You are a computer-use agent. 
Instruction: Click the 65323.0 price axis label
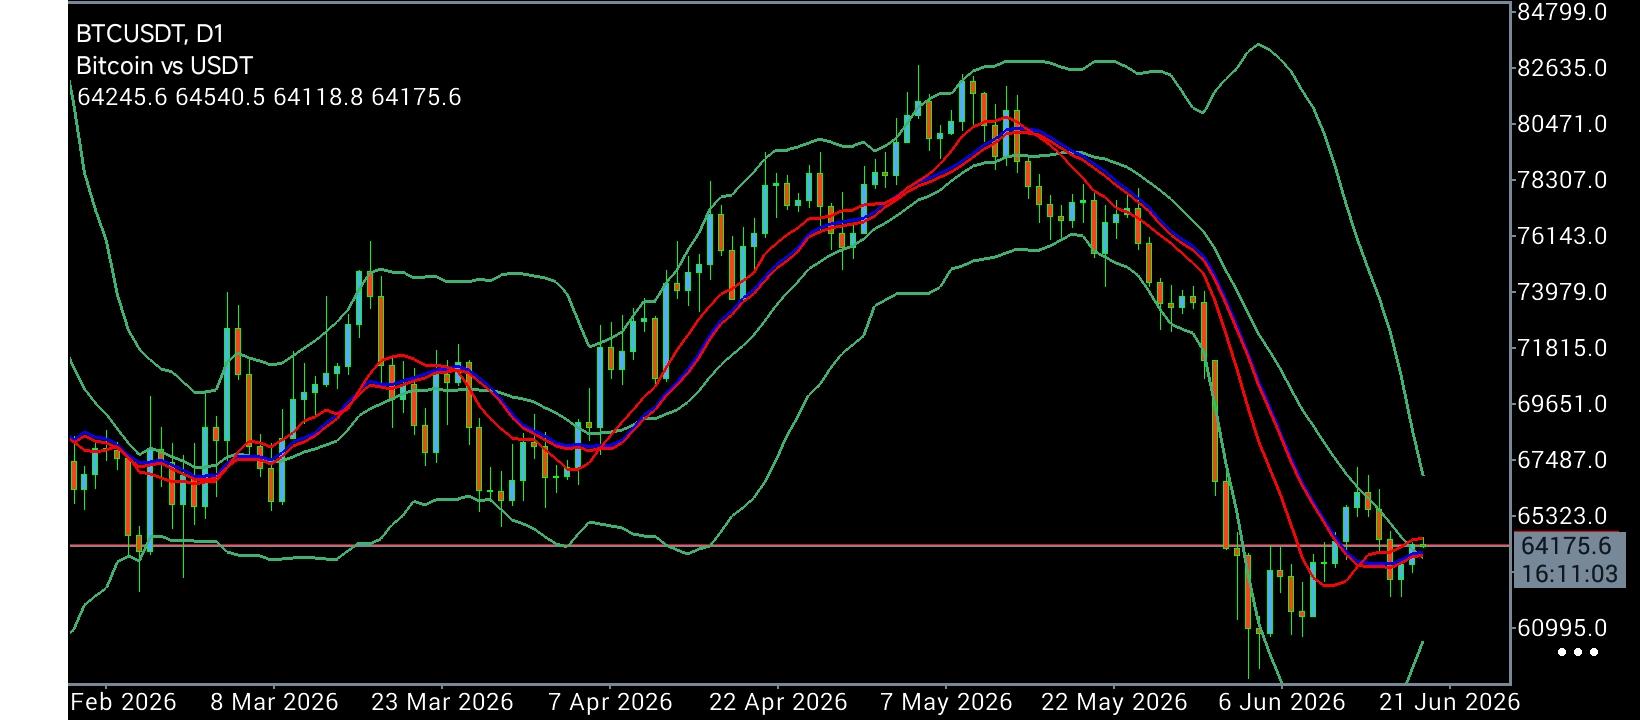1562,516
